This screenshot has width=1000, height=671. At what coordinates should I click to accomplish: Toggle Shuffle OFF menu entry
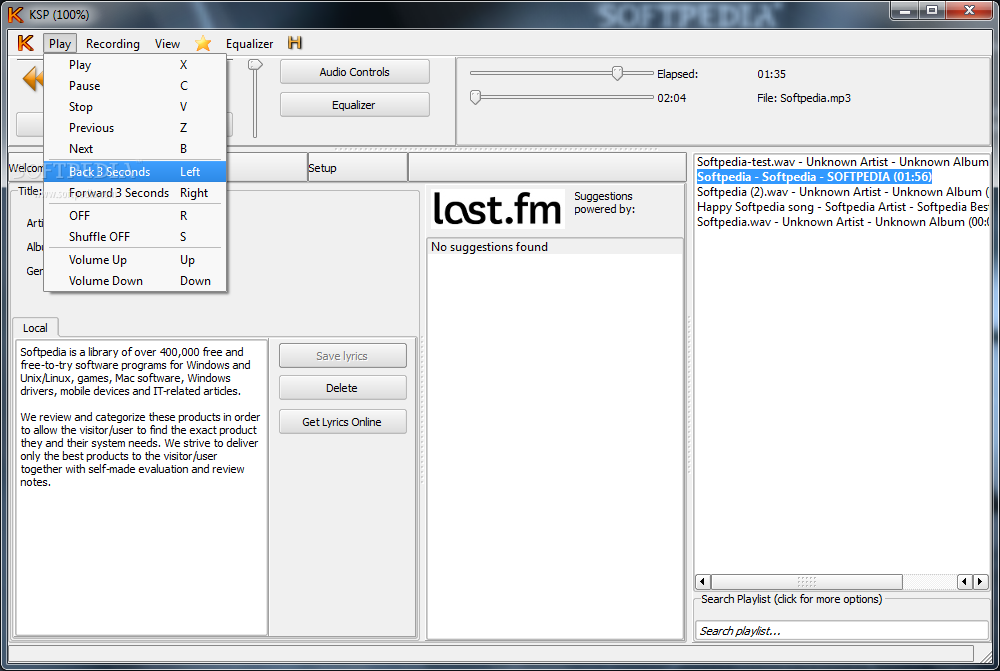tap(135, 237)
